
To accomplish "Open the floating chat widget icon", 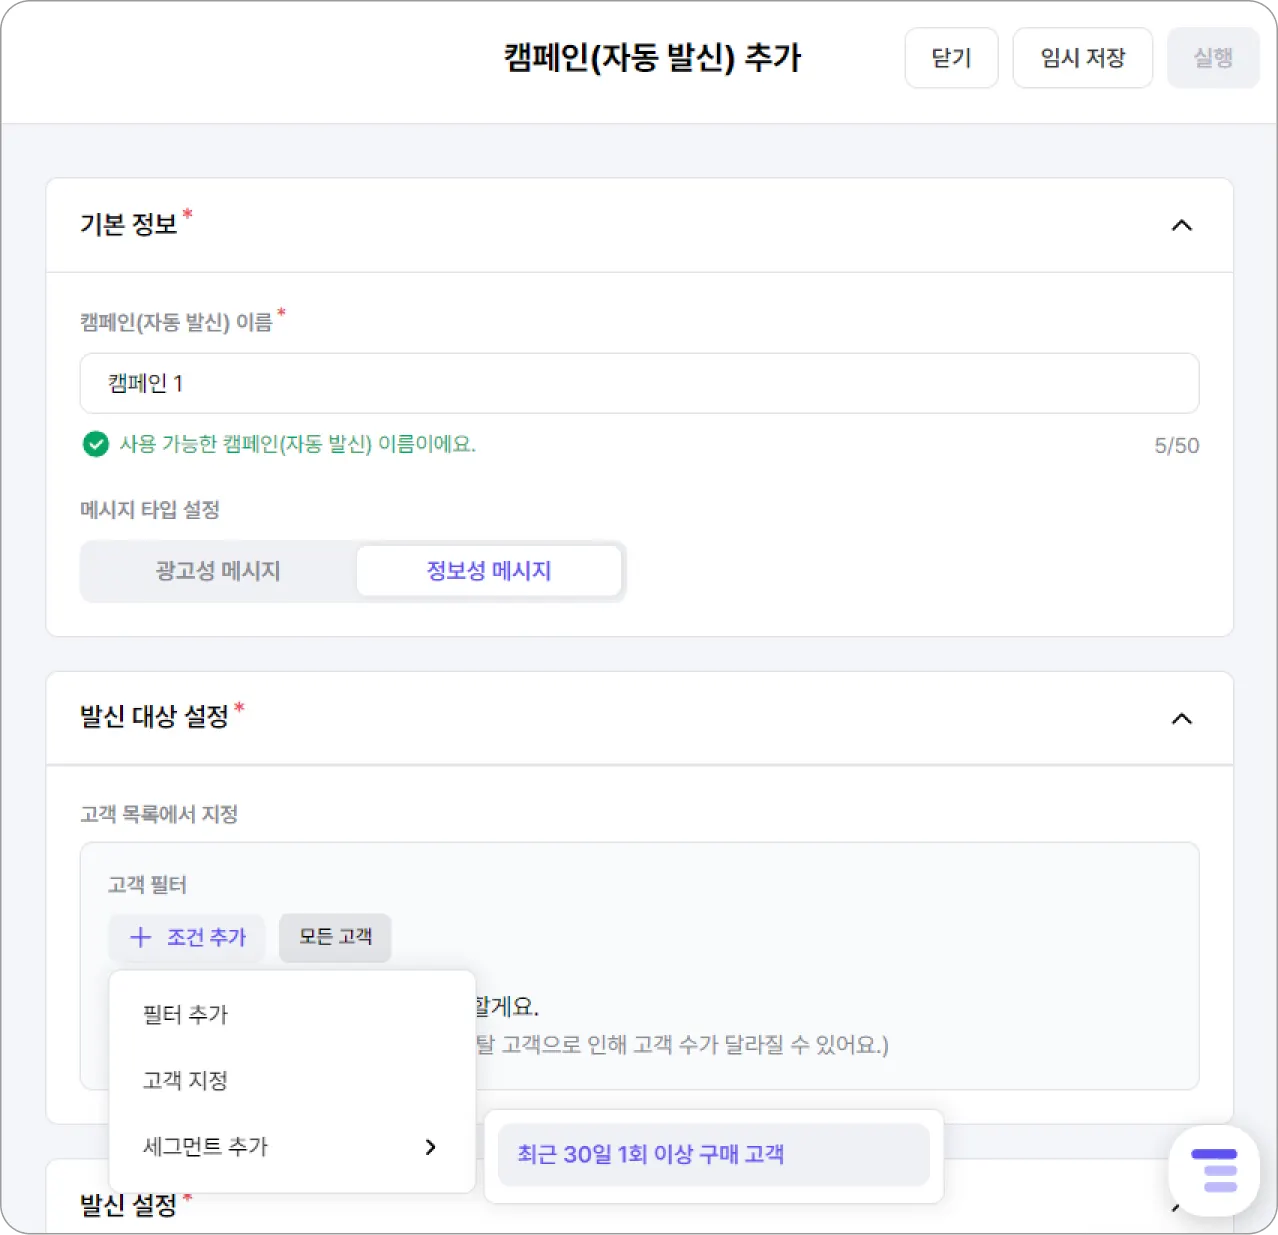I will (1214, 1171).
